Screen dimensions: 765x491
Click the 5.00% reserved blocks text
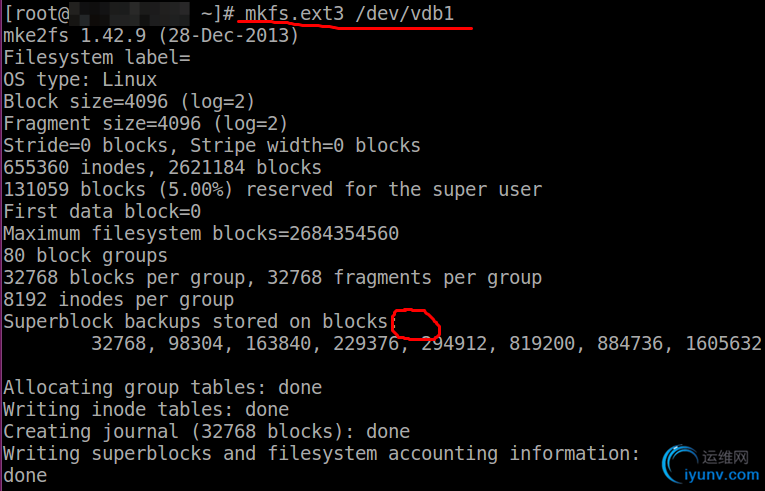[x=196, y=189]
